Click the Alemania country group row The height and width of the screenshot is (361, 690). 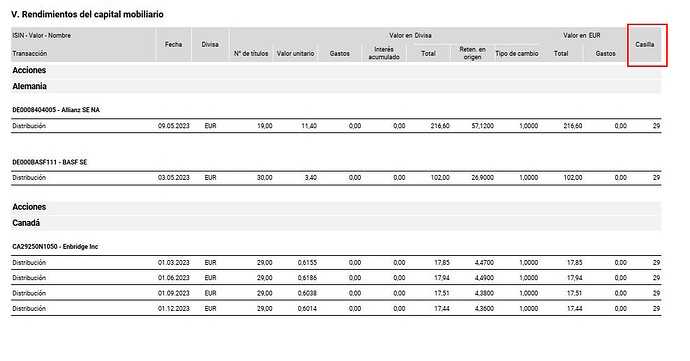336,86
